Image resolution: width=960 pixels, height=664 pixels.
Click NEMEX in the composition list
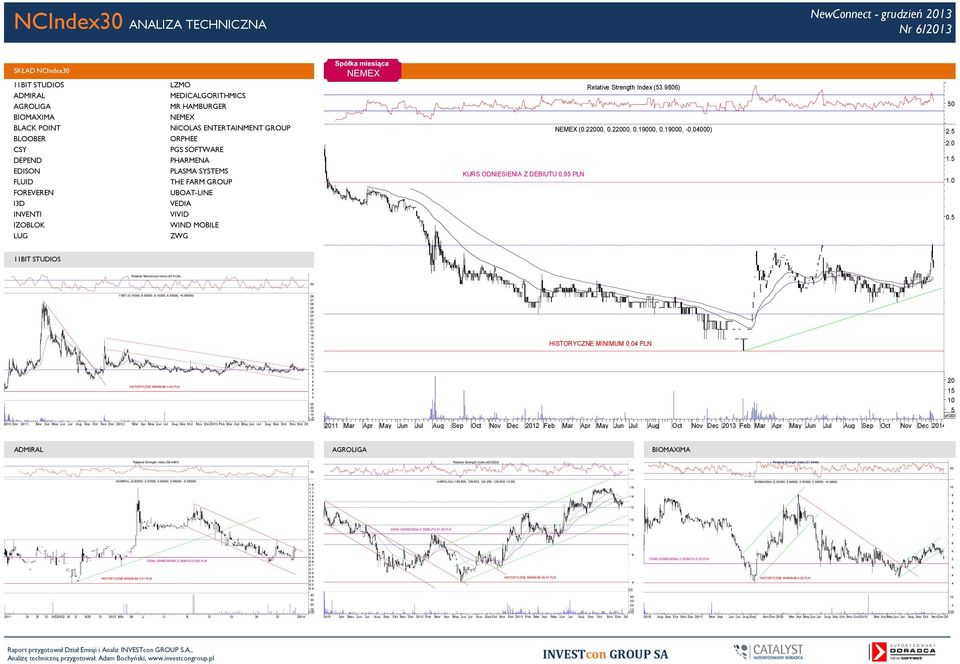tap(182, 117)
